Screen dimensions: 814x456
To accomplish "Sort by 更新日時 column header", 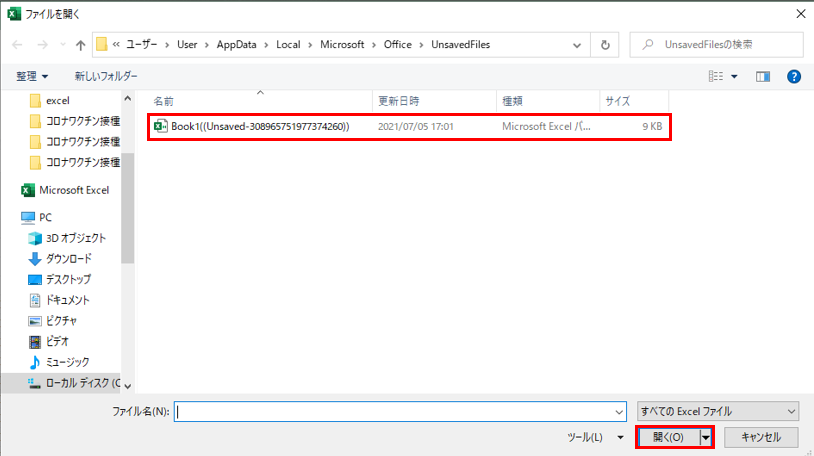I will 397,102.
